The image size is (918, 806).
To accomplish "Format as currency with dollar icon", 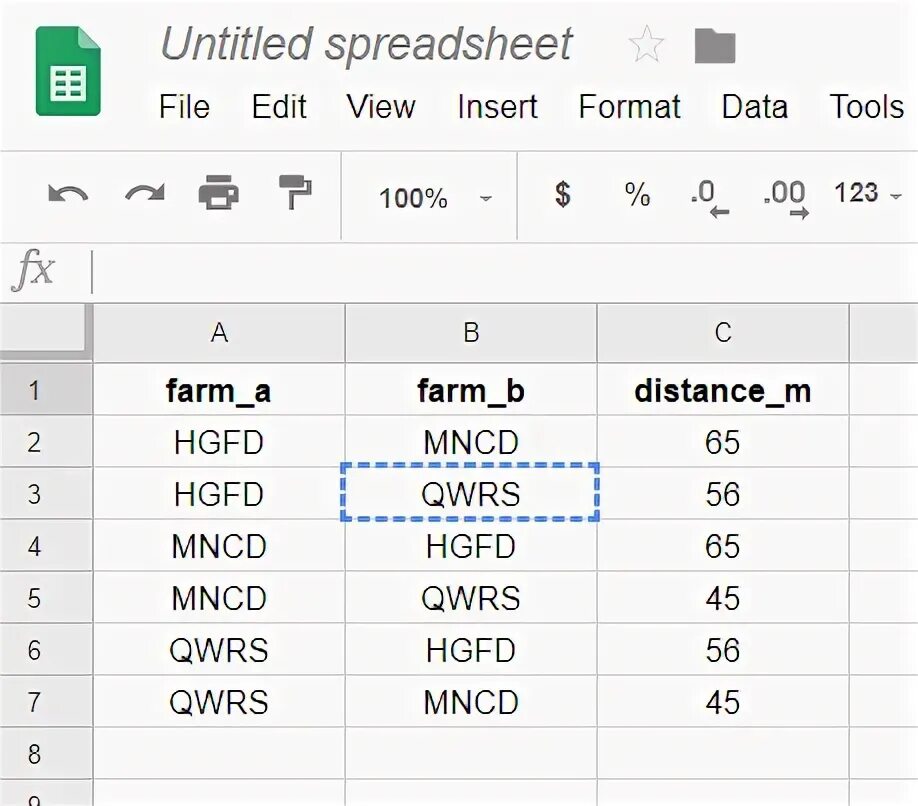I will click(563, 194).
